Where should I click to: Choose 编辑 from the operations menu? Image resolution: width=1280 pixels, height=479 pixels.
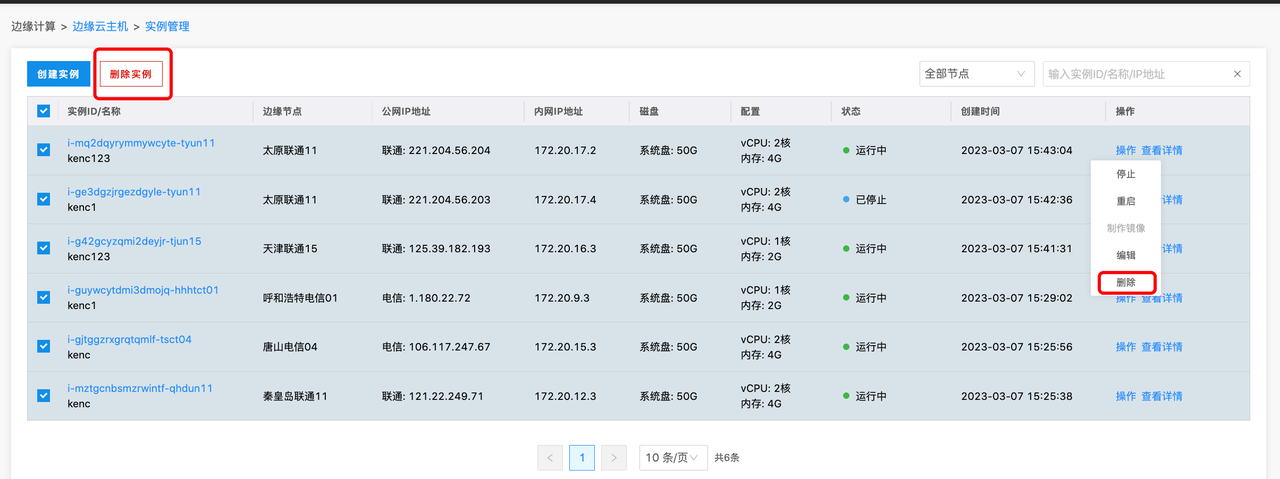(x=1125, y=255)
